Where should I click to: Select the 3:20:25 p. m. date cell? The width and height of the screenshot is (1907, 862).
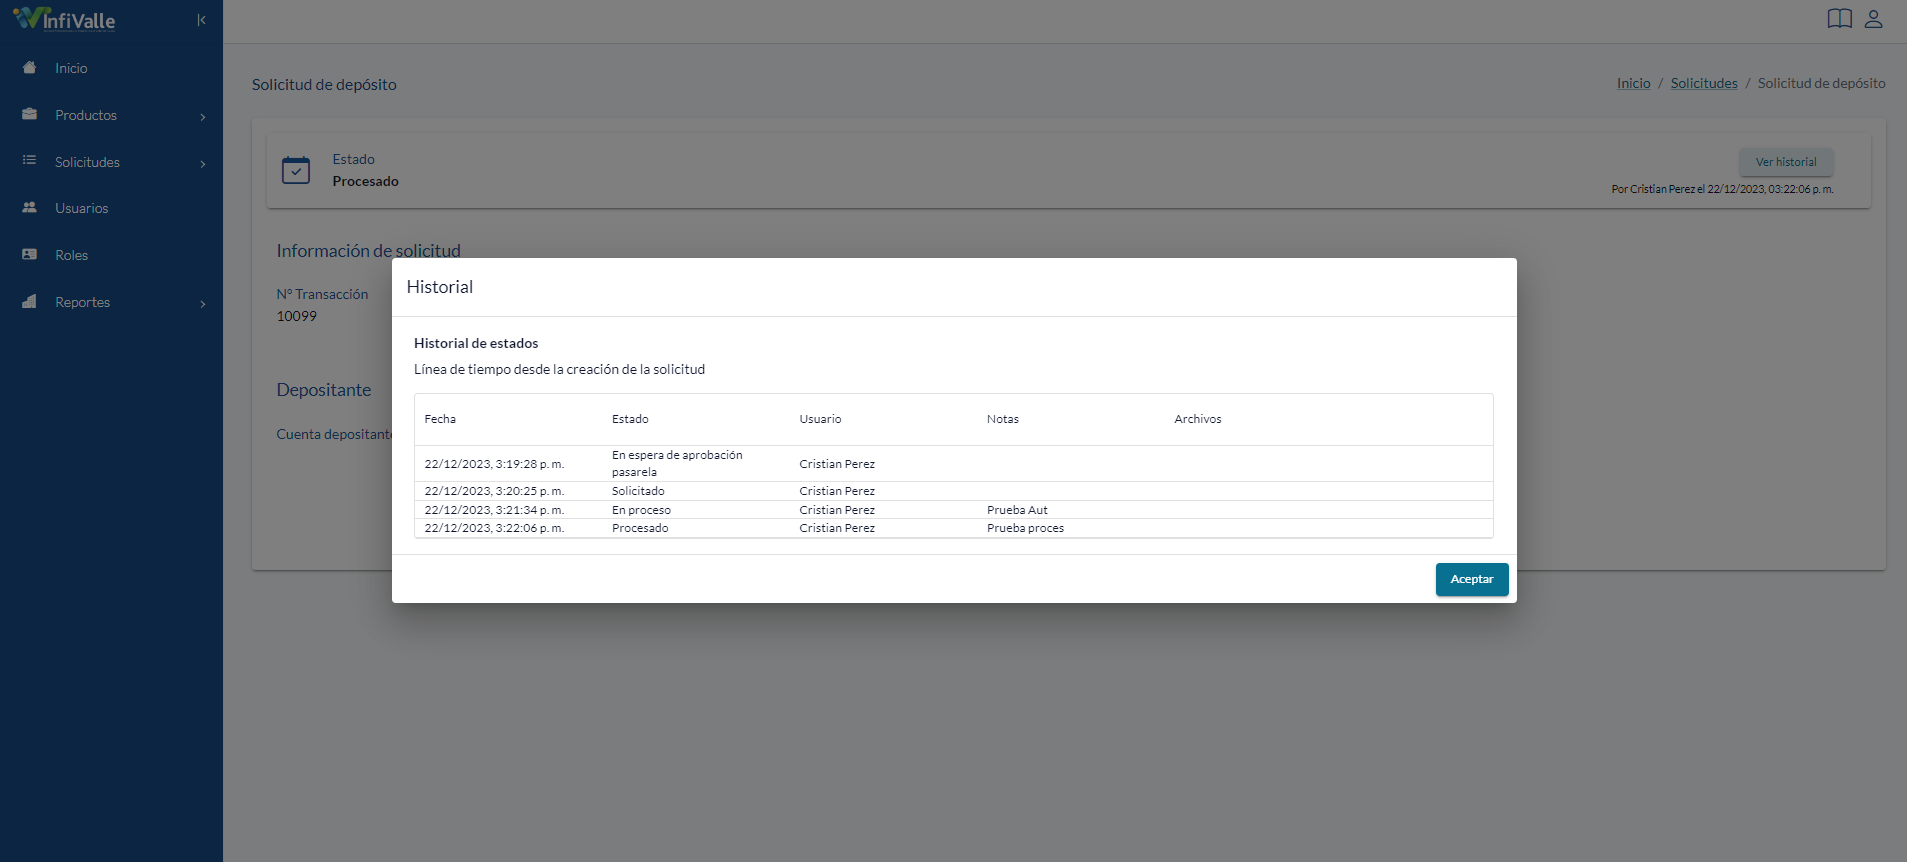point(494,491)
